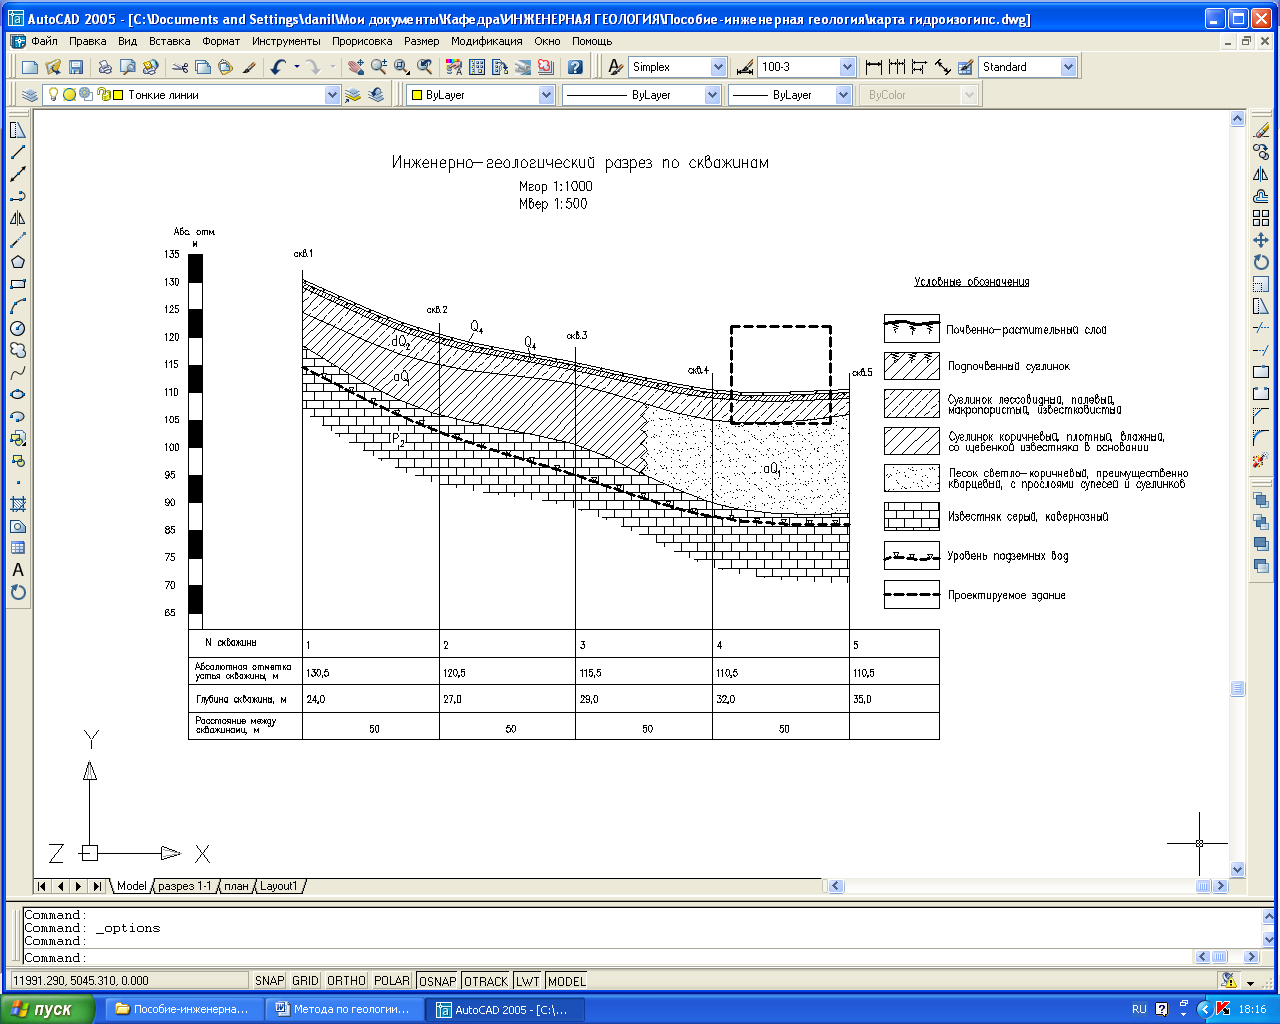Screen dimensions: 1280x1024
Task: Select the Line draw tool
Action: point(18,152)
